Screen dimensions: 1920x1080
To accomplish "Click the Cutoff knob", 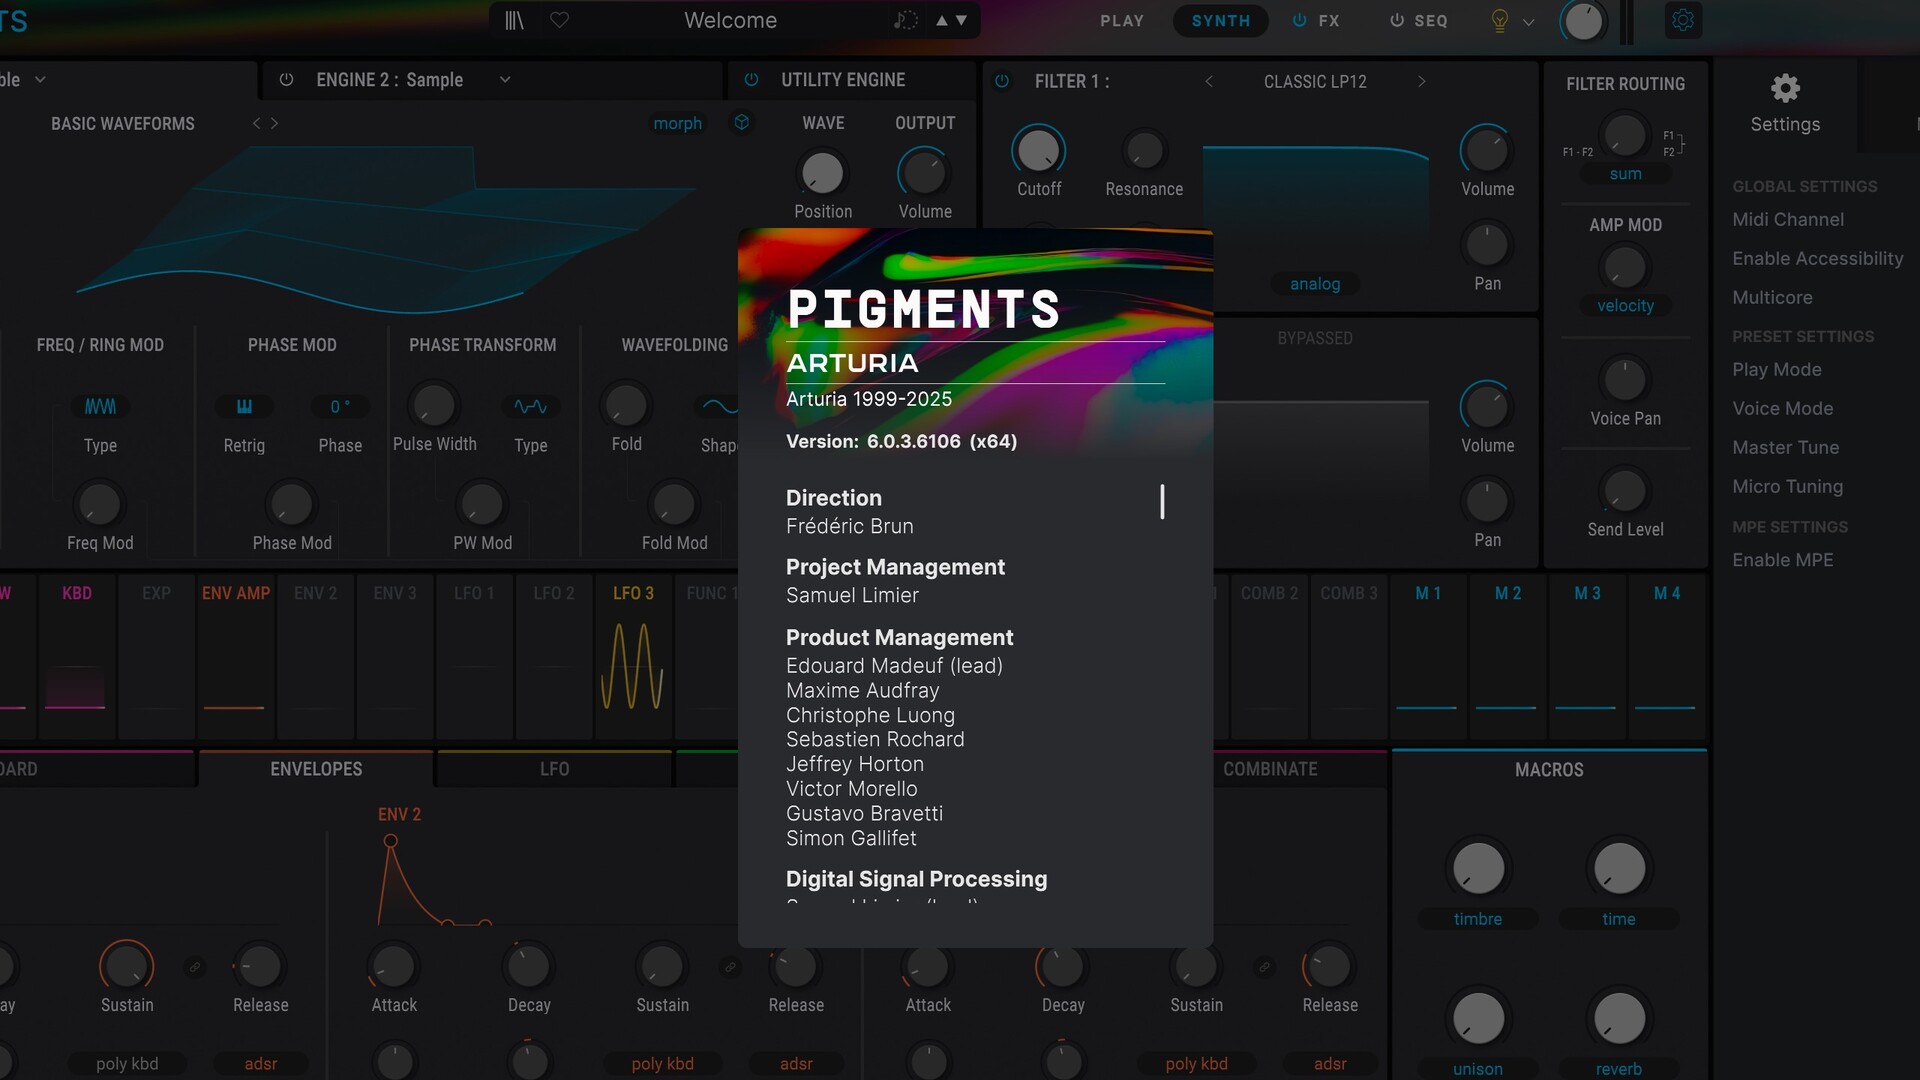I will [x=1039, y=150].
